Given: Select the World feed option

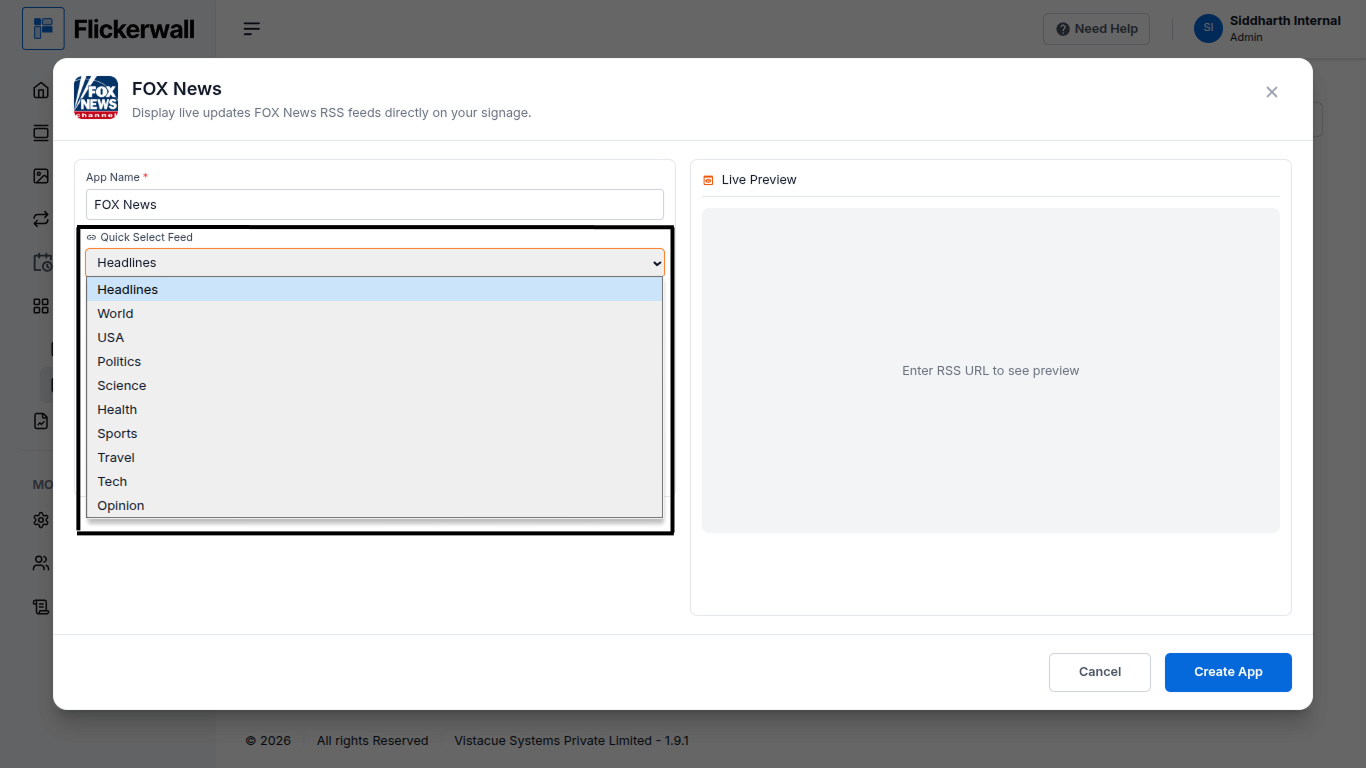Looking at the screenshot, I should pos(375,313).
